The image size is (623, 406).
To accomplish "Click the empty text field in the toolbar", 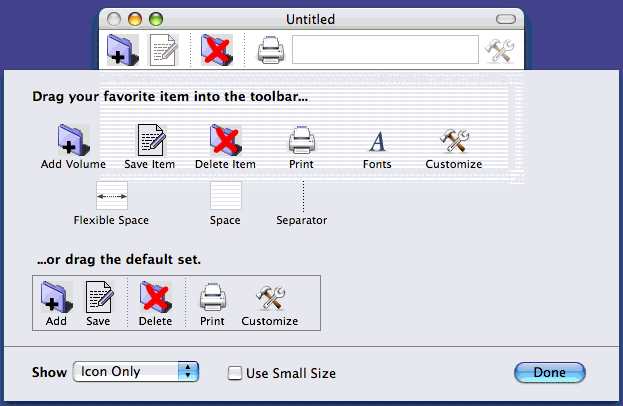I will pos(385,50).
